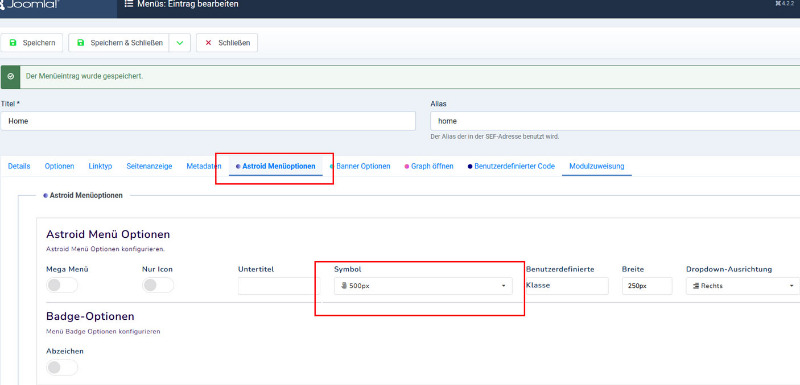Click the green checkmark in the saved message
The height and width of the screenshot is (385, 800).
click(11, 76)
